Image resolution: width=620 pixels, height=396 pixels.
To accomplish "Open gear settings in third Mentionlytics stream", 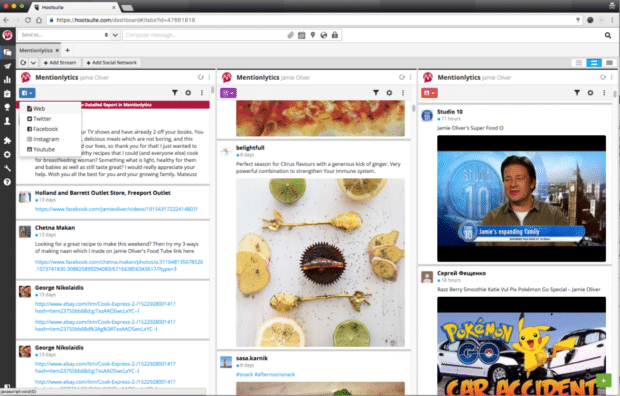I will pyautogui.click(x=590, y=93).
